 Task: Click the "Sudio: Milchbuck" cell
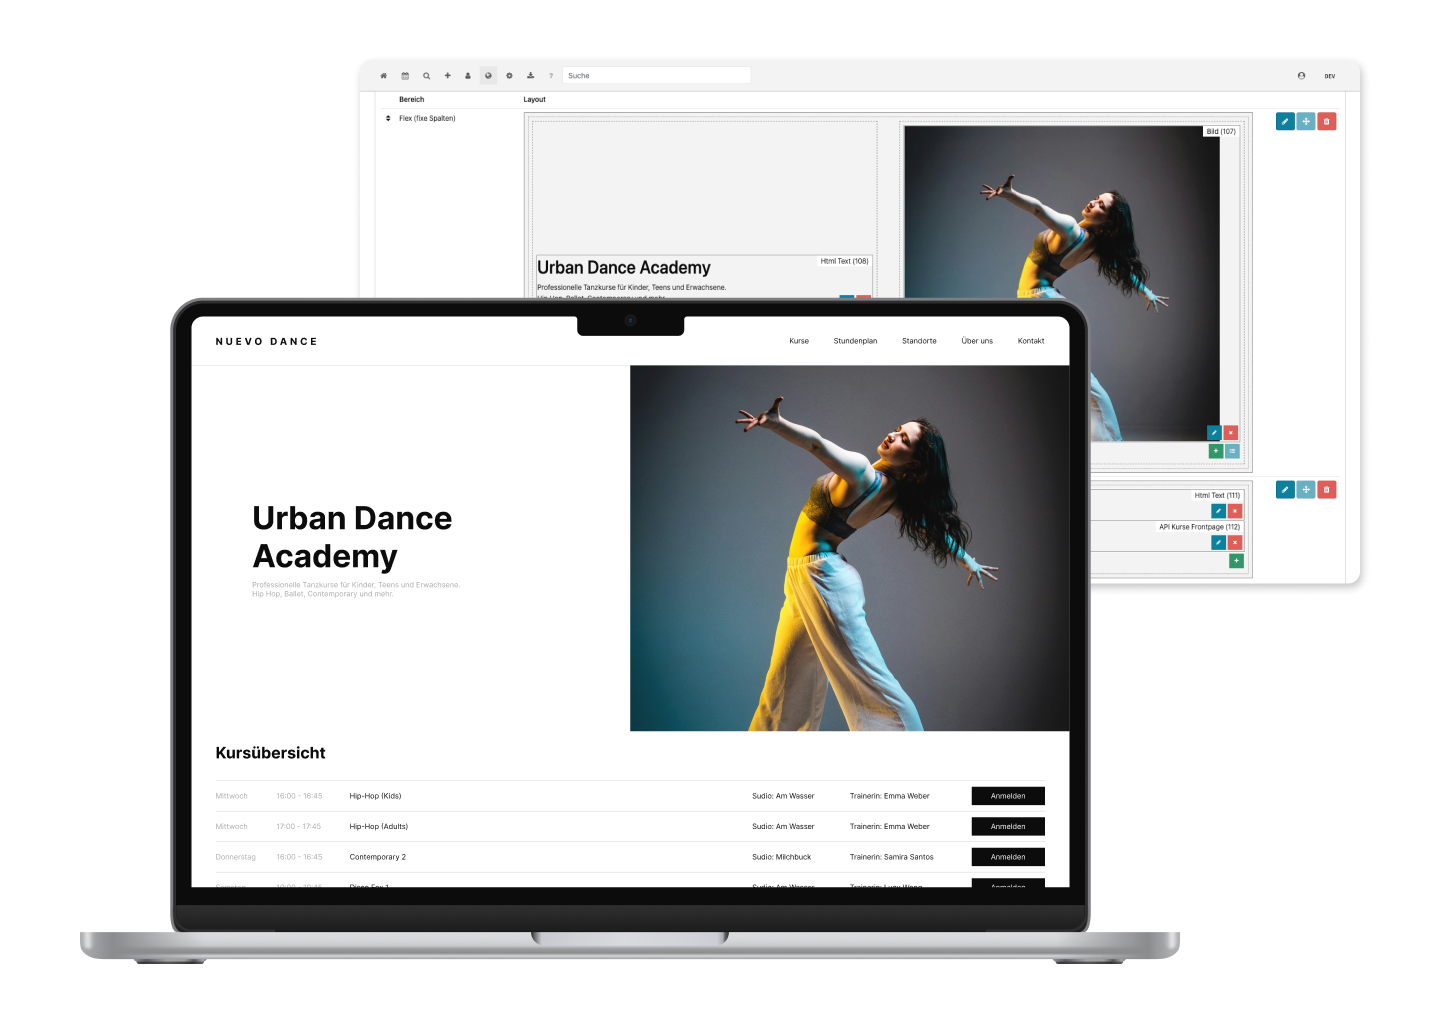click(782, 857)
